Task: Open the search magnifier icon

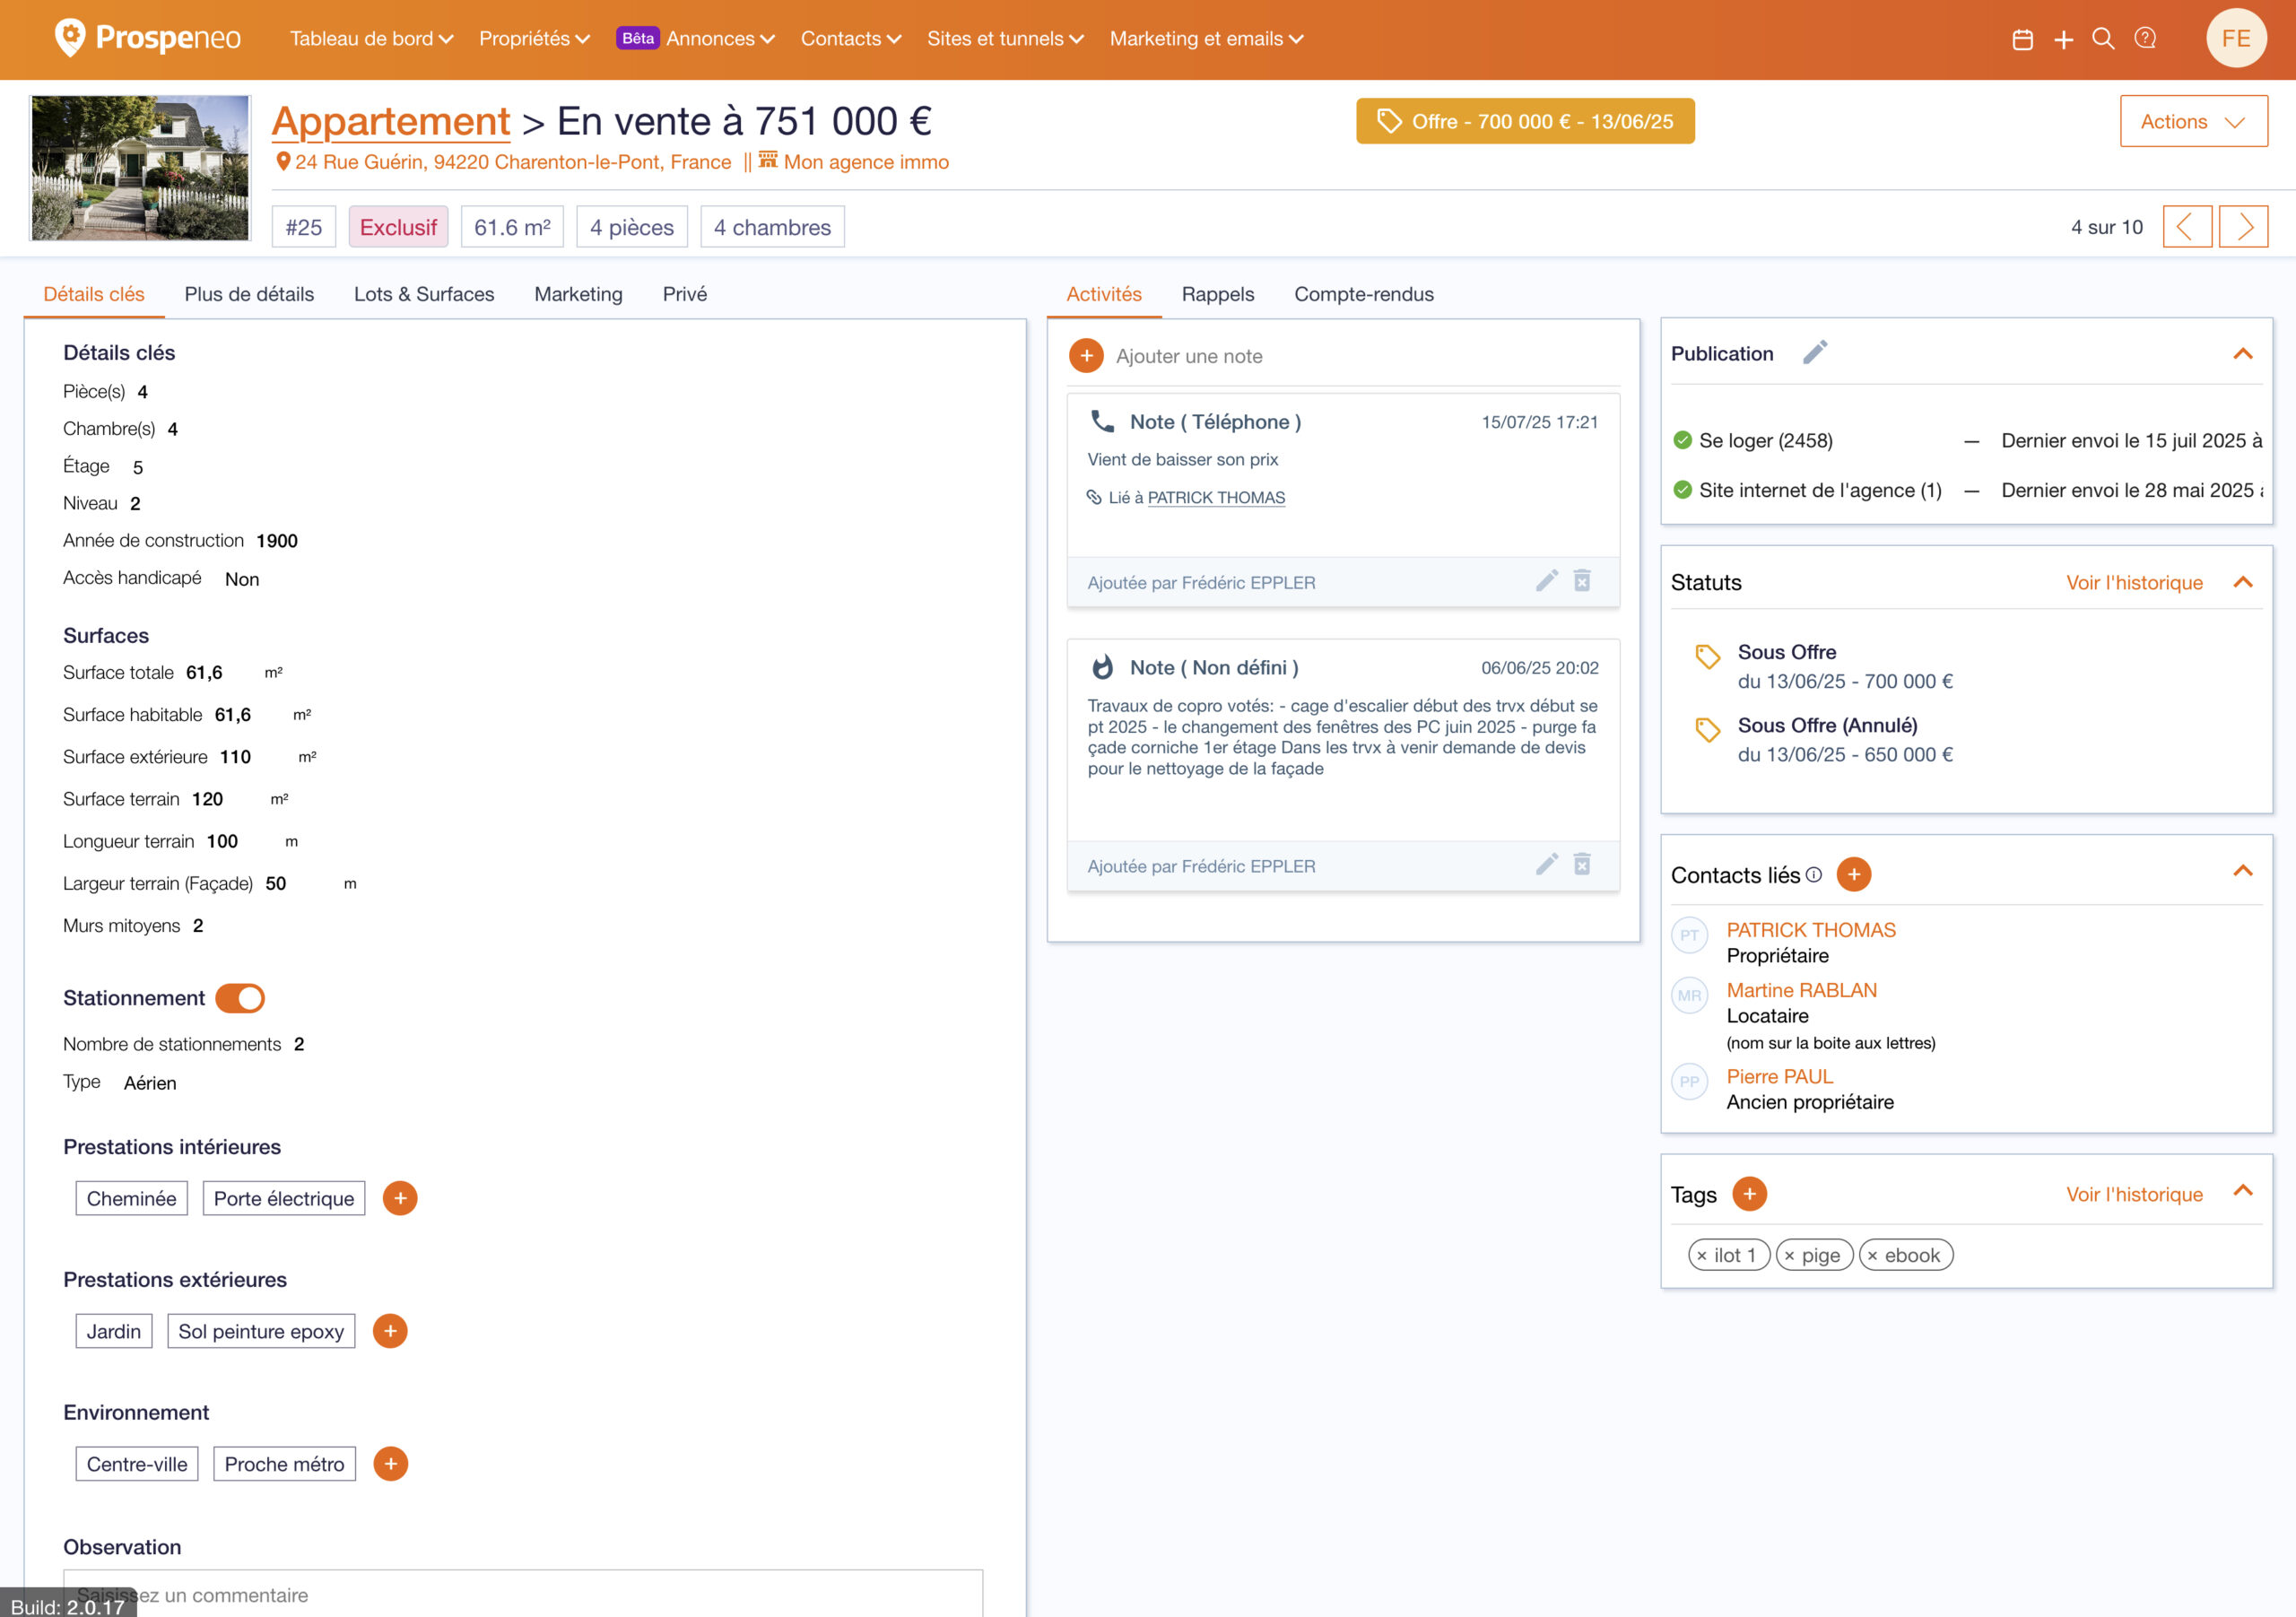Action: click(x=2103, y=39)
